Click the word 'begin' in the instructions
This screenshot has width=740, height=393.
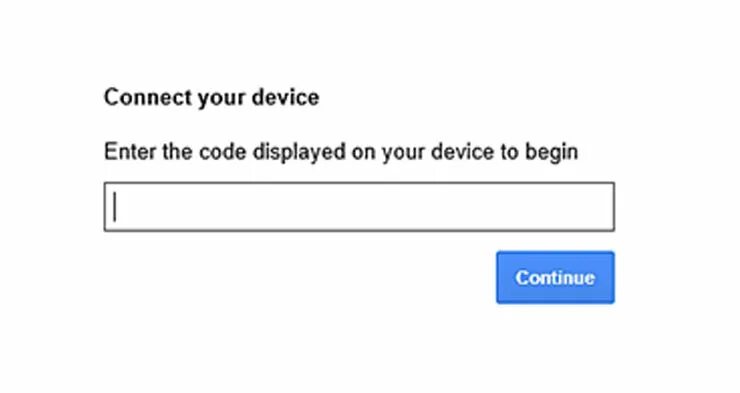pyautogui.click(x=552, y=152)
